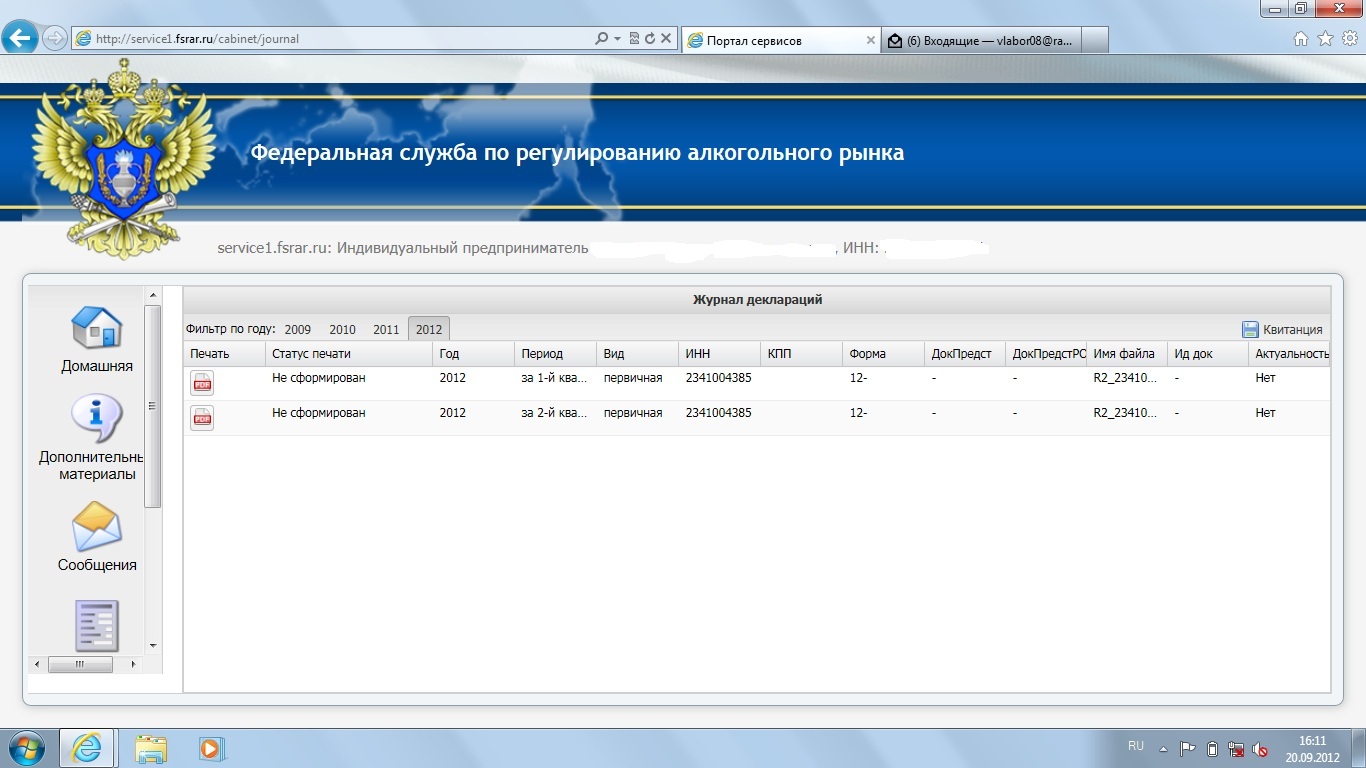
Task: Filter declarations by year 2011
Action: 386,329
